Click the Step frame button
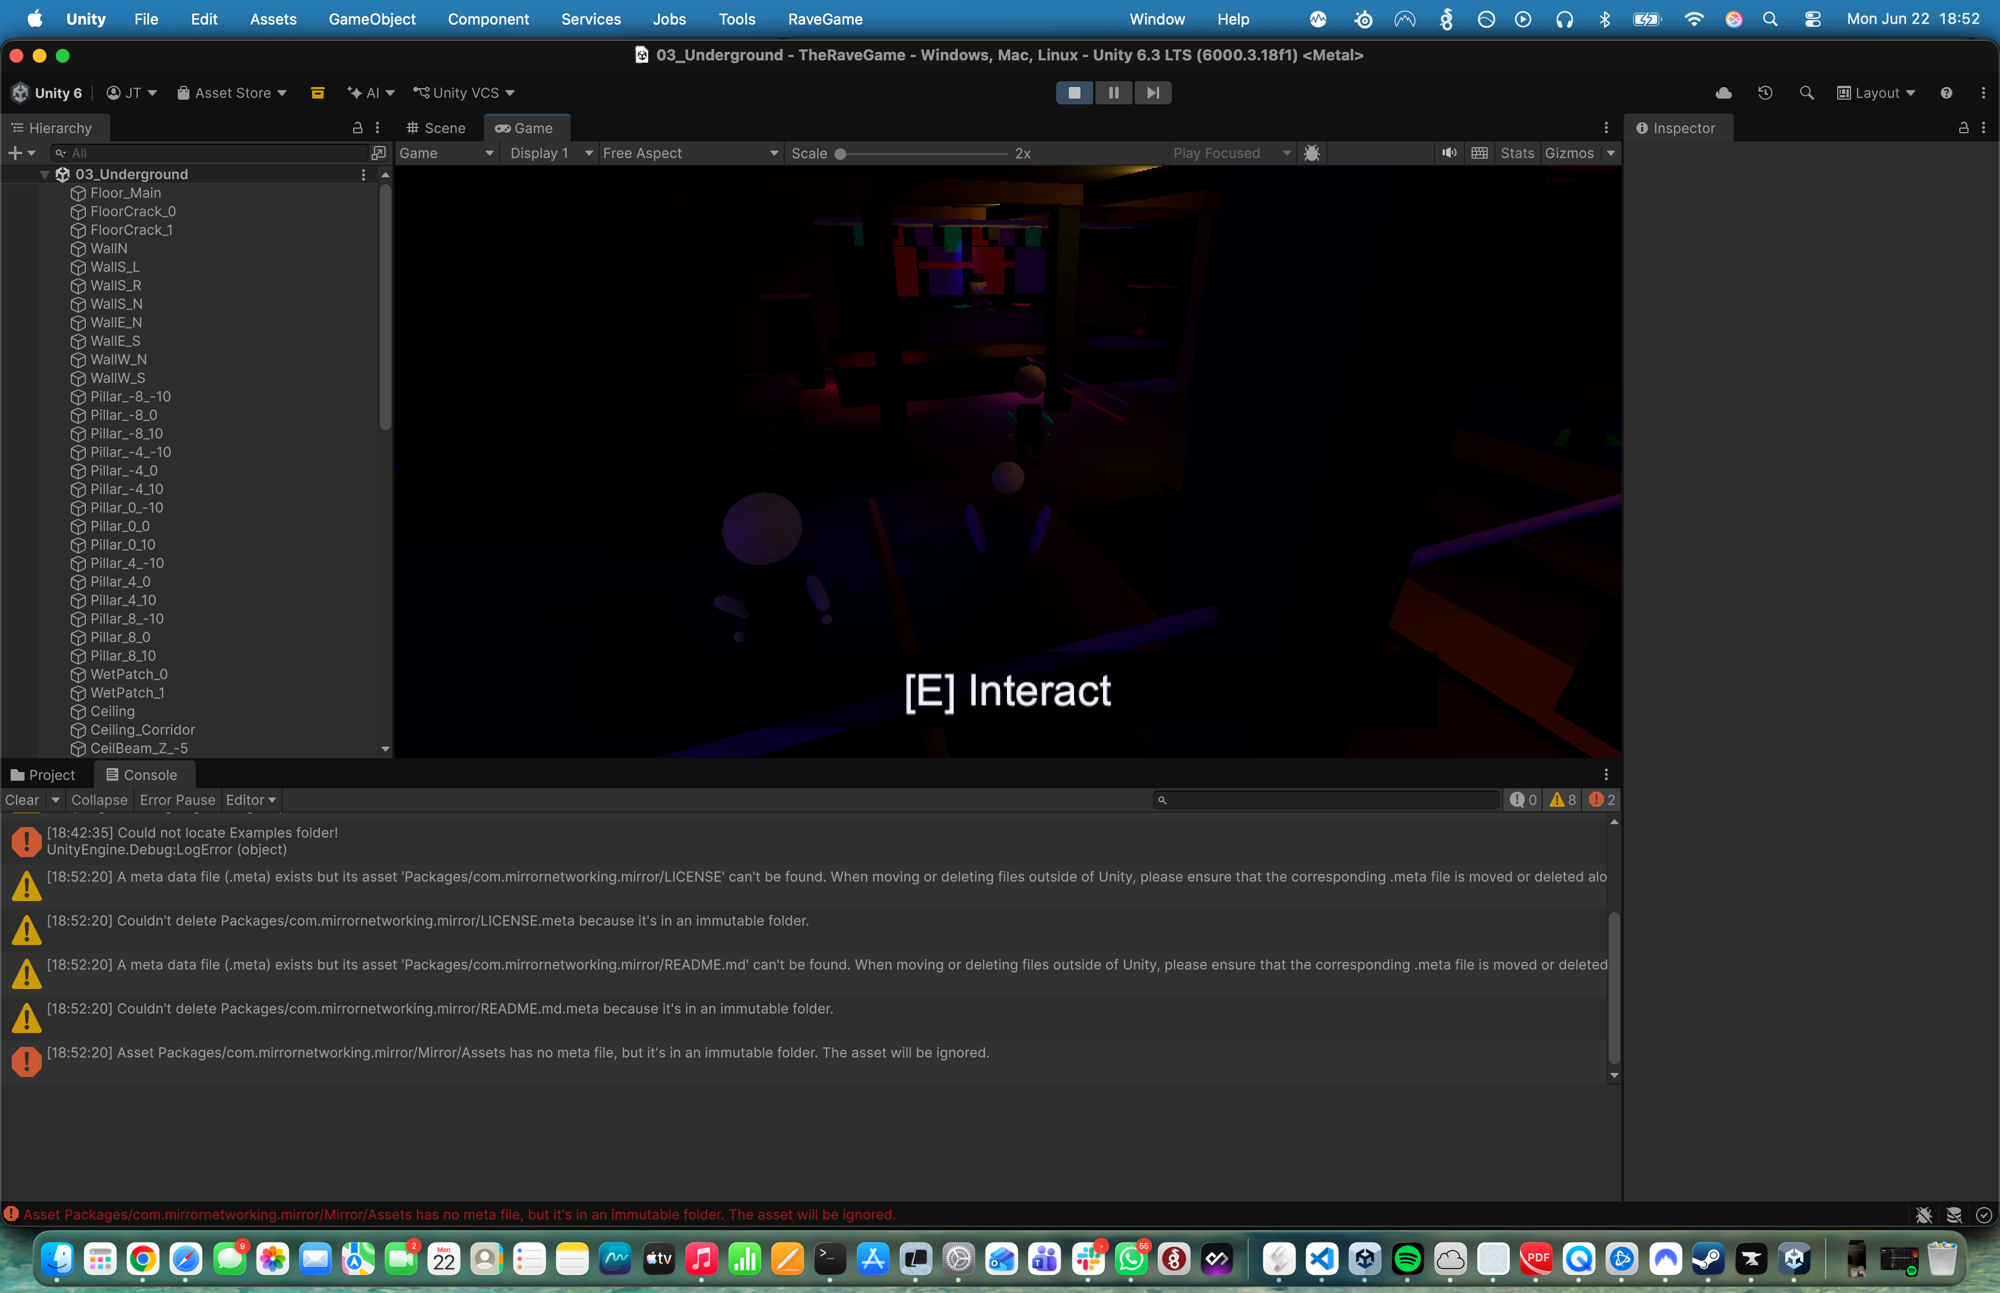The height and width of the screenshot is (1293, 2000). [x=1153, y=93]
